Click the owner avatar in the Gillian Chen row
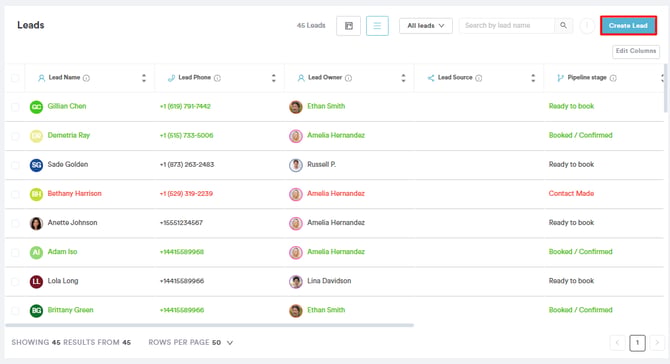This screenshot has width=670, height=364. tap(296, 107)
